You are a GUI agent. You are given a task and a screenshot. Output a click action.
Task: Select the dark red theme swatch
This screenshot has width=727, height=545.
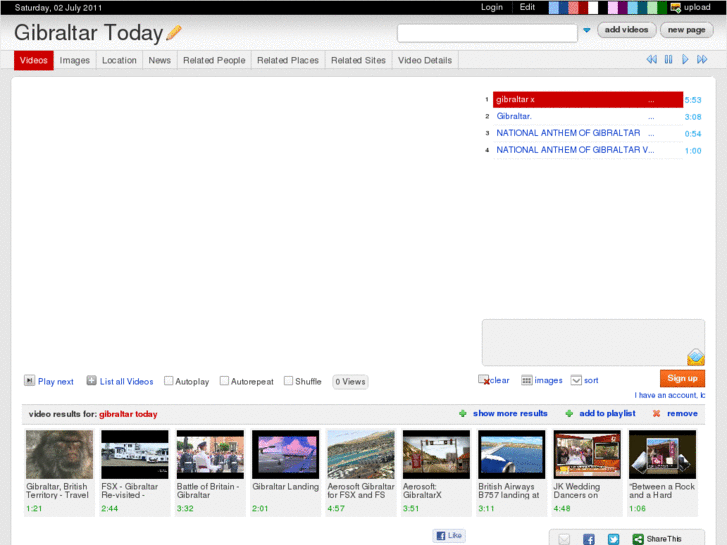[x=583, y=7]
